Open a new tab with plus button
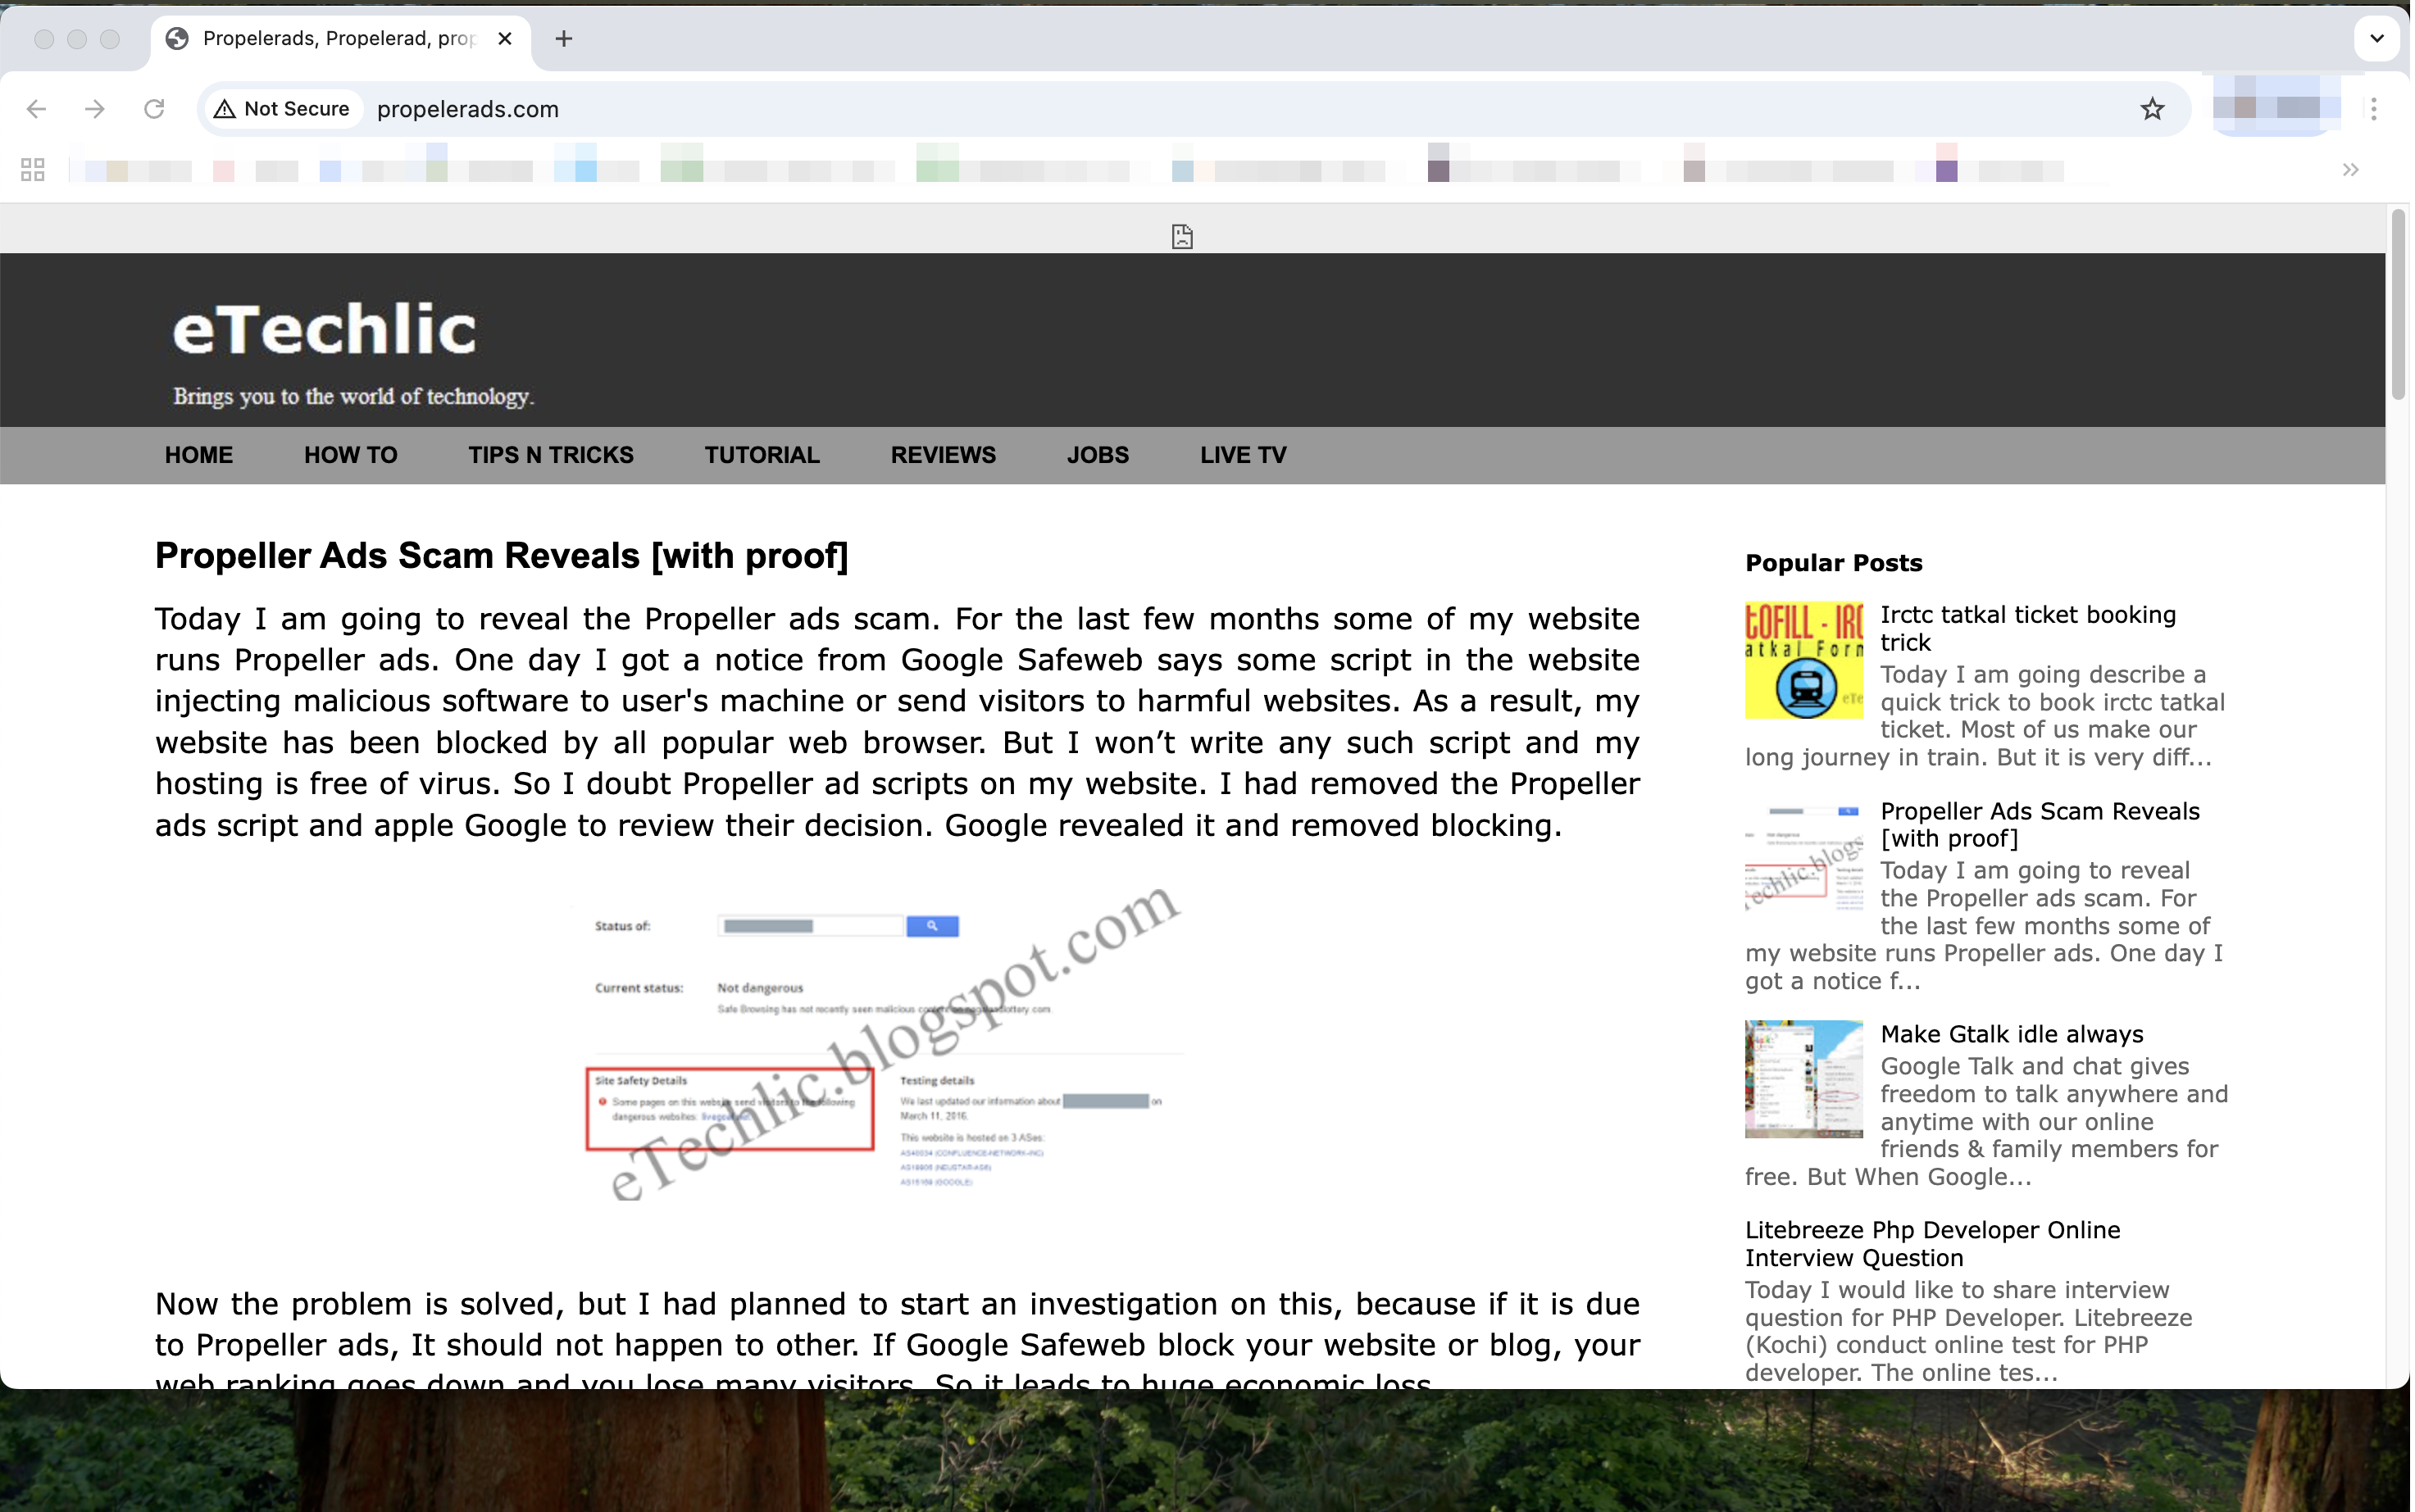This screenshot has height=1512, width=2415. tap(564, 39)
